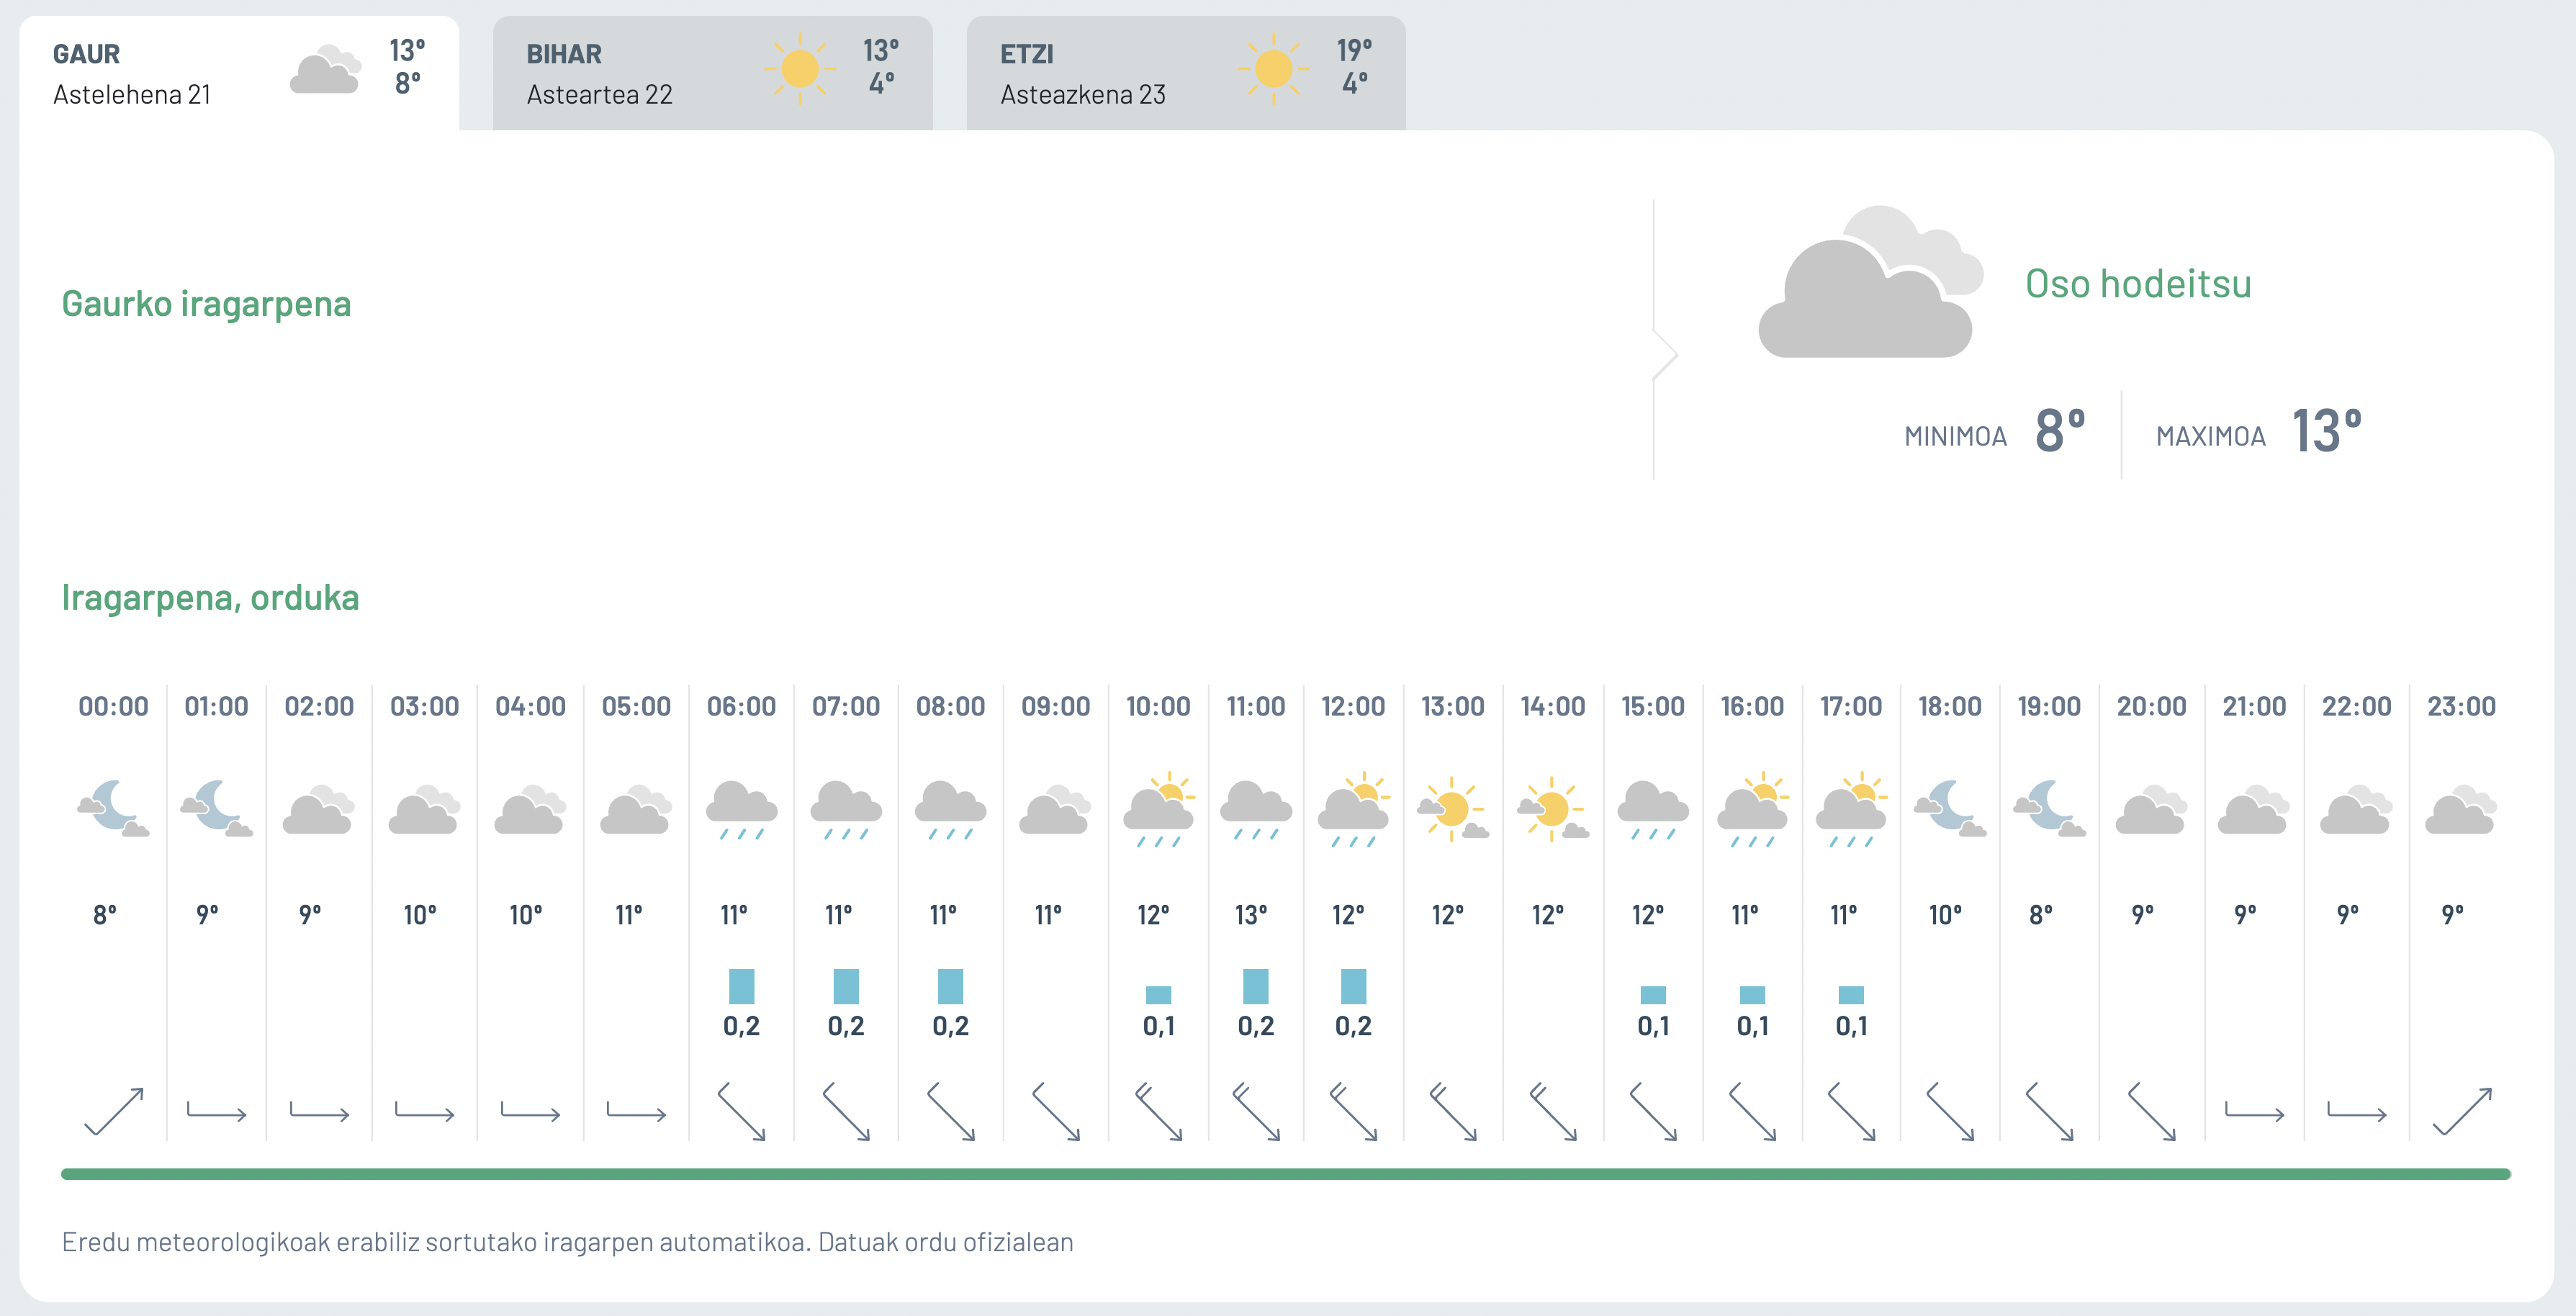Click the wind arrow at 07:00
Screen dimensions: 2576x1316
click(x=846, y=1111)
